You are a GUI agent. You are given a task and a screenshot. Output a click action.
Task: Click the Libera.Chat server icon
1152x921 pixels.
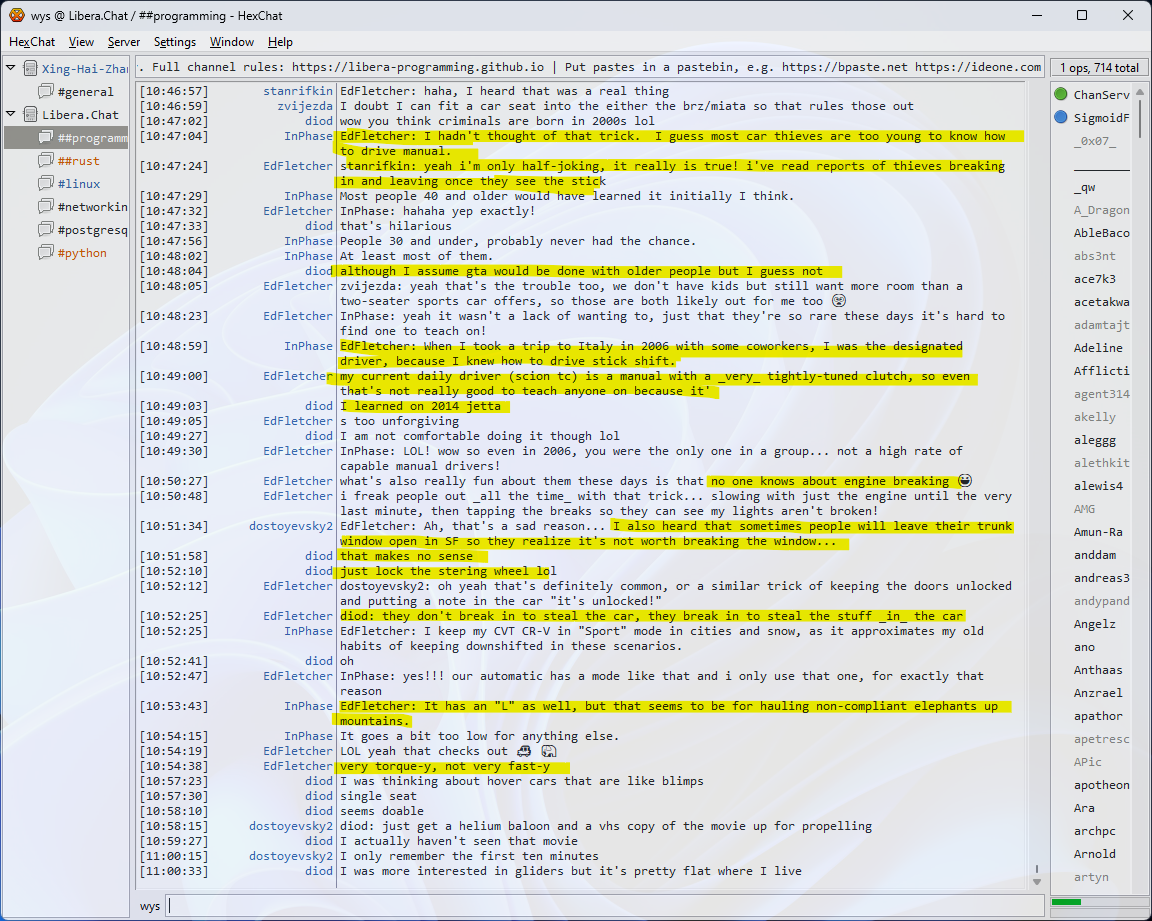click(x=30, y=115)
